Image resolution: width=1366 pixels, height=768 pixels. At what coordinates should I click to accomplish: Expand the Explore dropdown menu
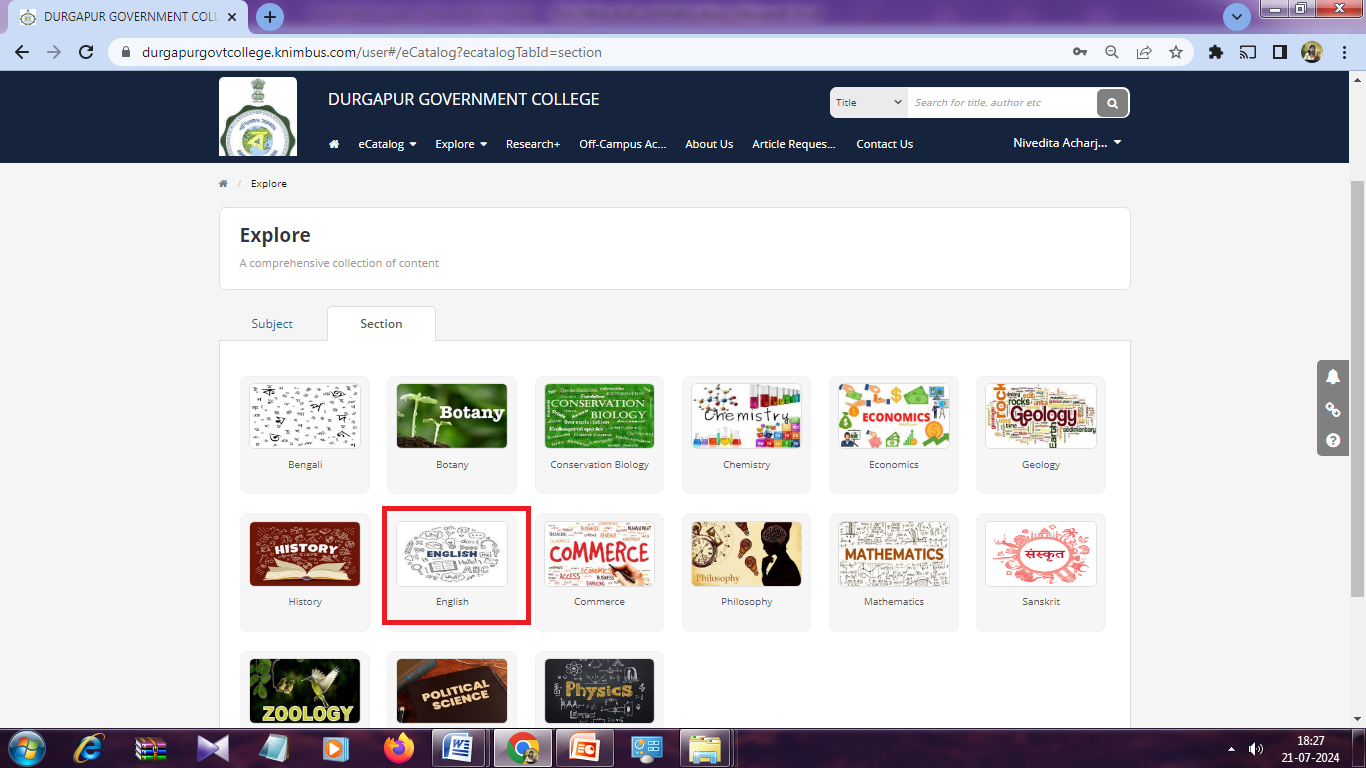[461, 144]
